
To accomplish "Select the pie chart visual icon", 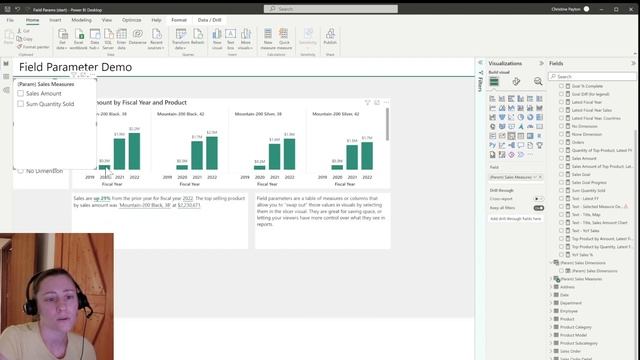I will point(521,117).
